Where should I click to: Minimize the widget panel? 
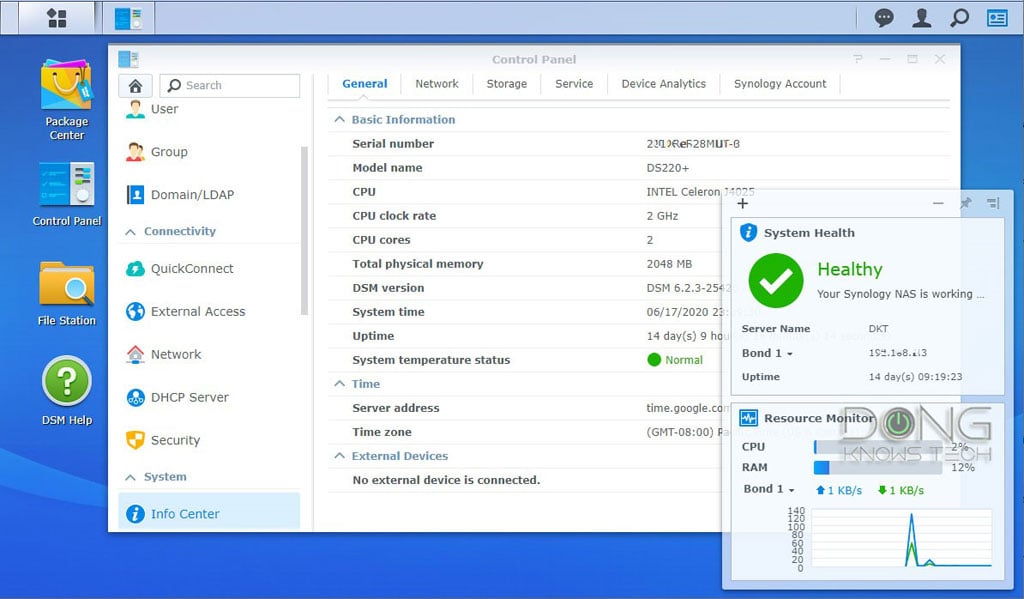tap(938, 203)
